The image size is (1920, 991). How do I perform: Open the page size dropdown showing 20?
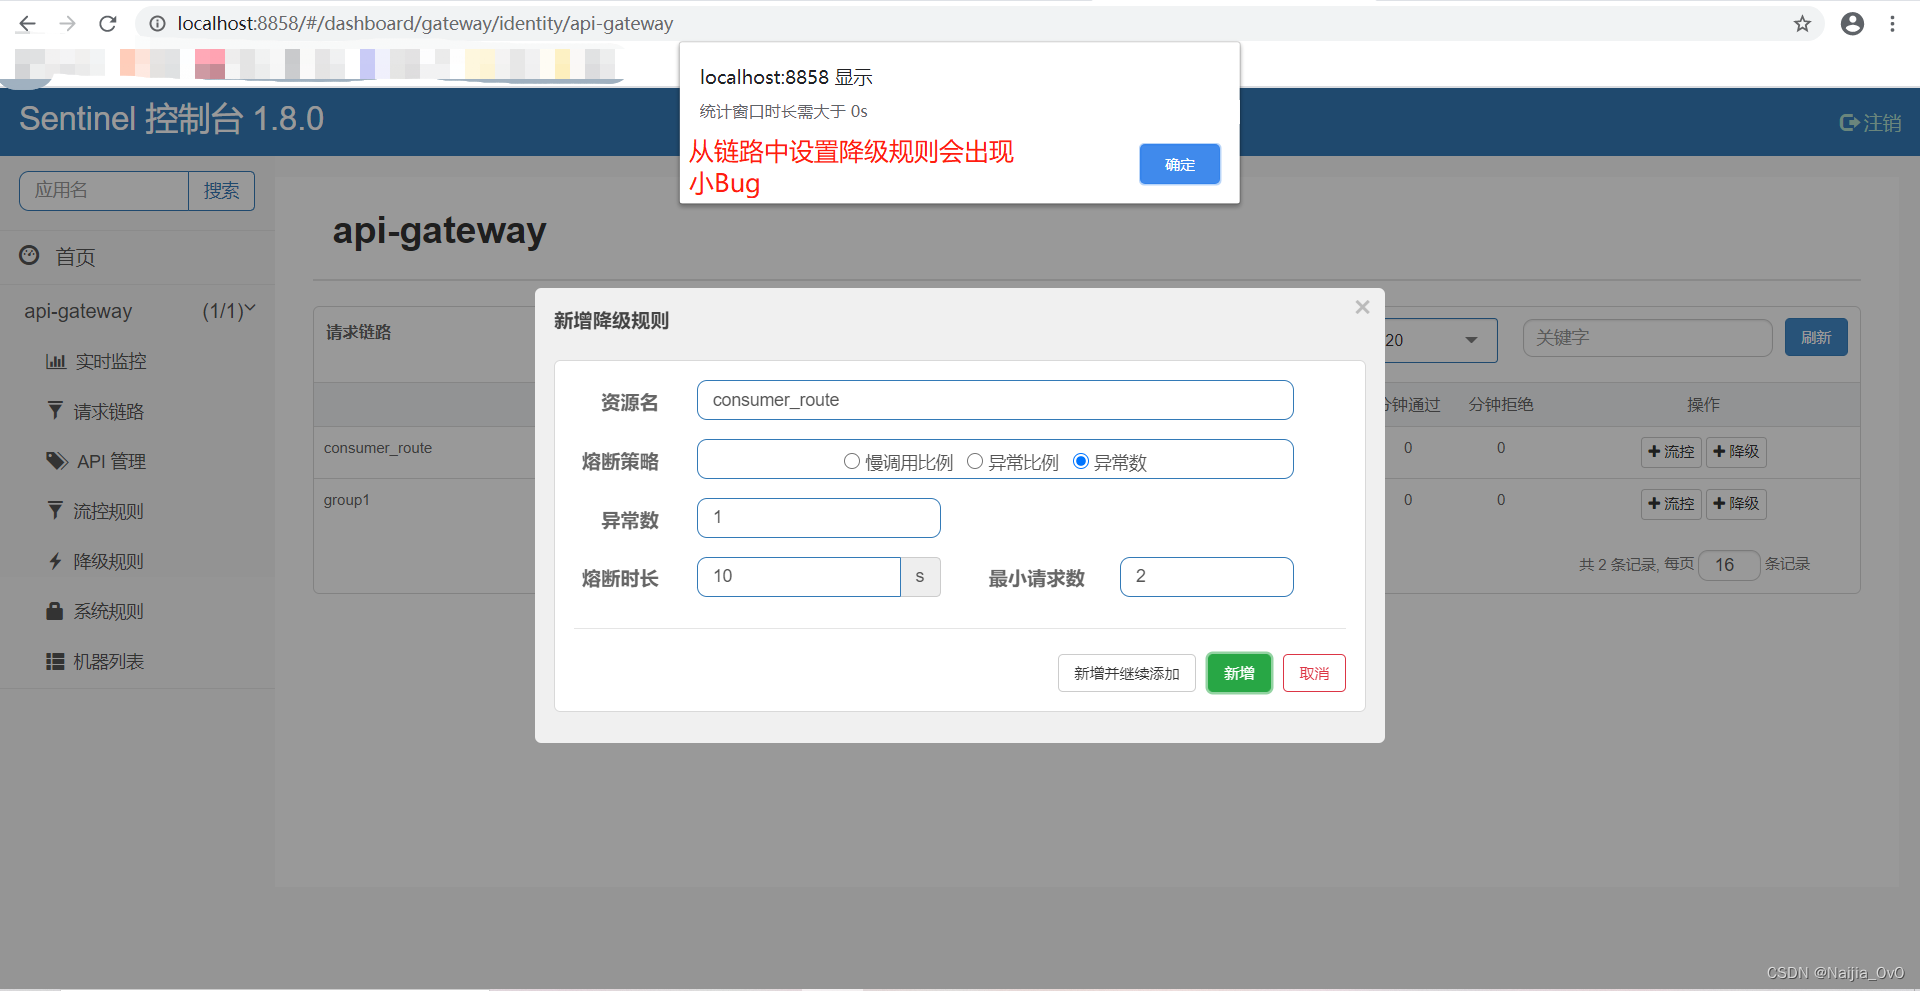(1440, 340)
